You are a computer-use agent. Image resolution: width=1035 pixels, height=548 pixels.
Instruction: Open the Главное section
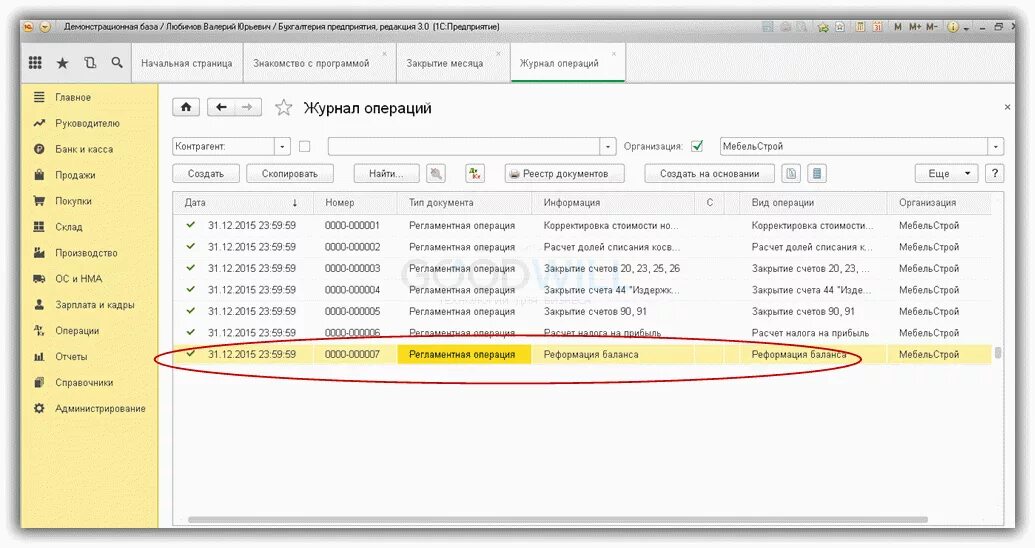tap(73, 97)
